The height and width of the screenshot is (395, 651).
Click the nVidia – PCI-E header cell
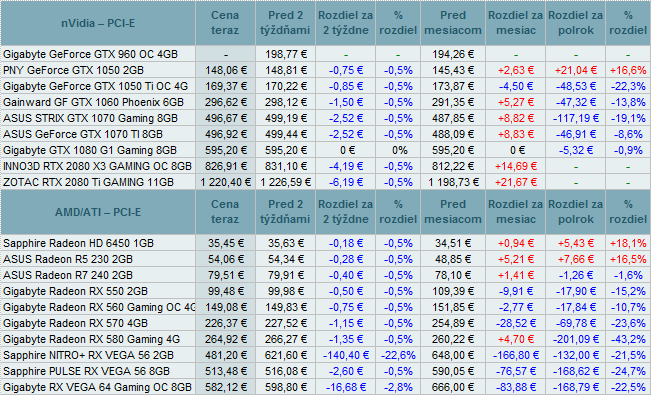[x=98, y=23]
